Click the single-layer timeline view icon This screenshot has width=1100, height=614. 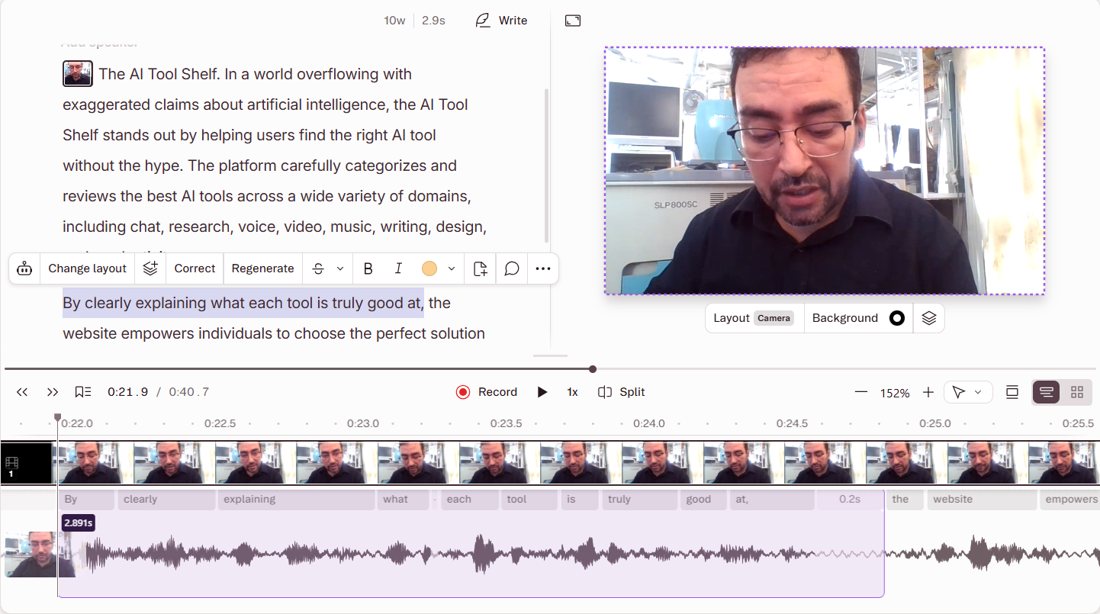click(x=1012, y=392)
